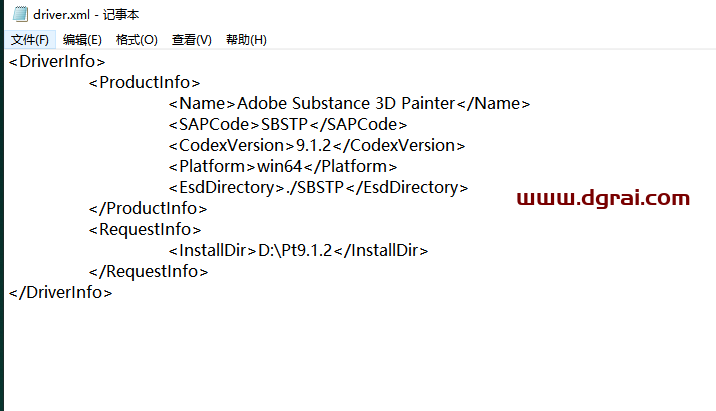Click the opening <DriverInfo> tag line

coord(57,61)
